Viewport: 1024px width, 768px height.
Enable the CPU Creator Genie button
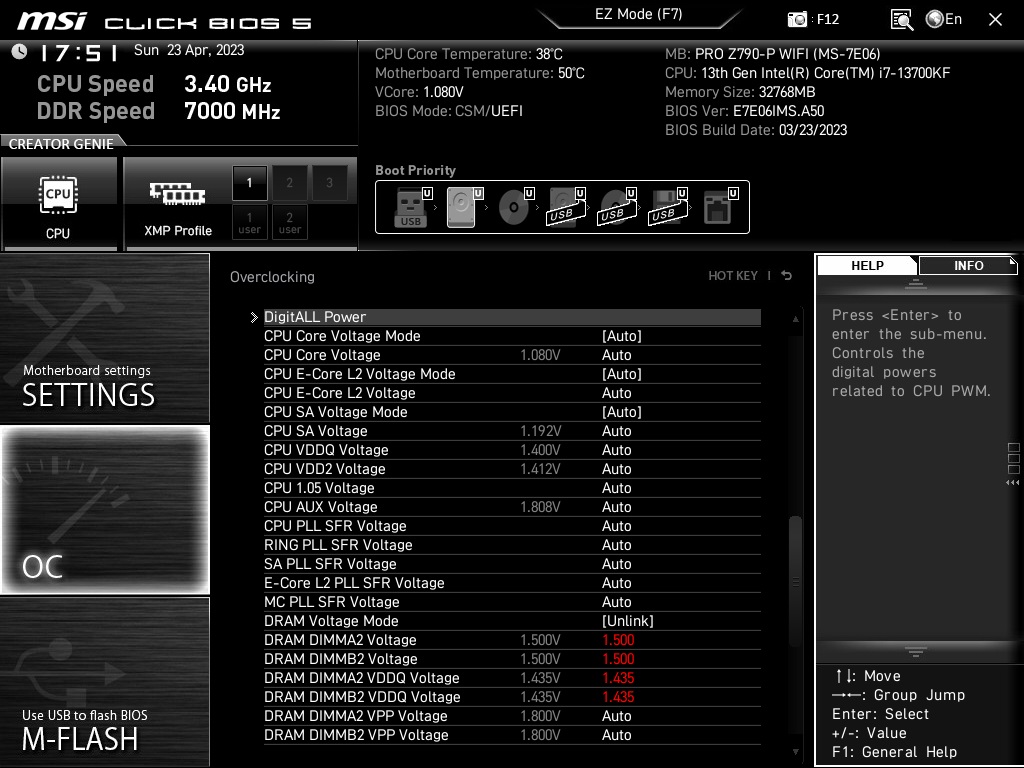point(59,204)
